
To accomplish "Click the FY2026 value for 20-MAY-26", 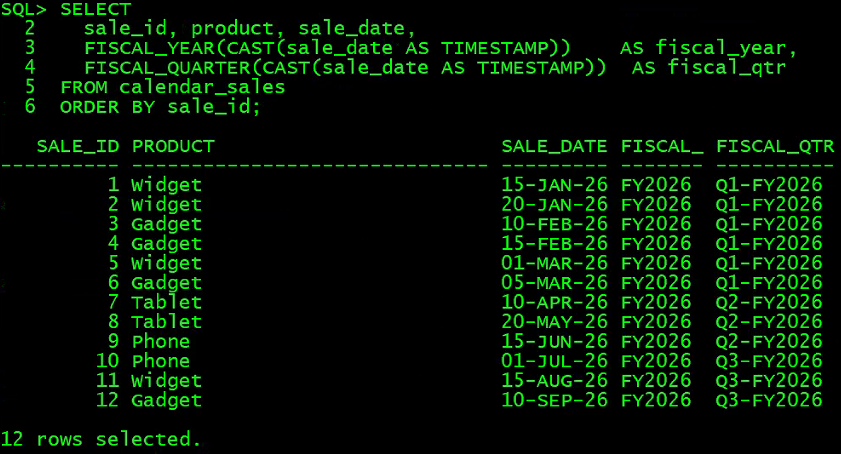I will coord(656,321).
